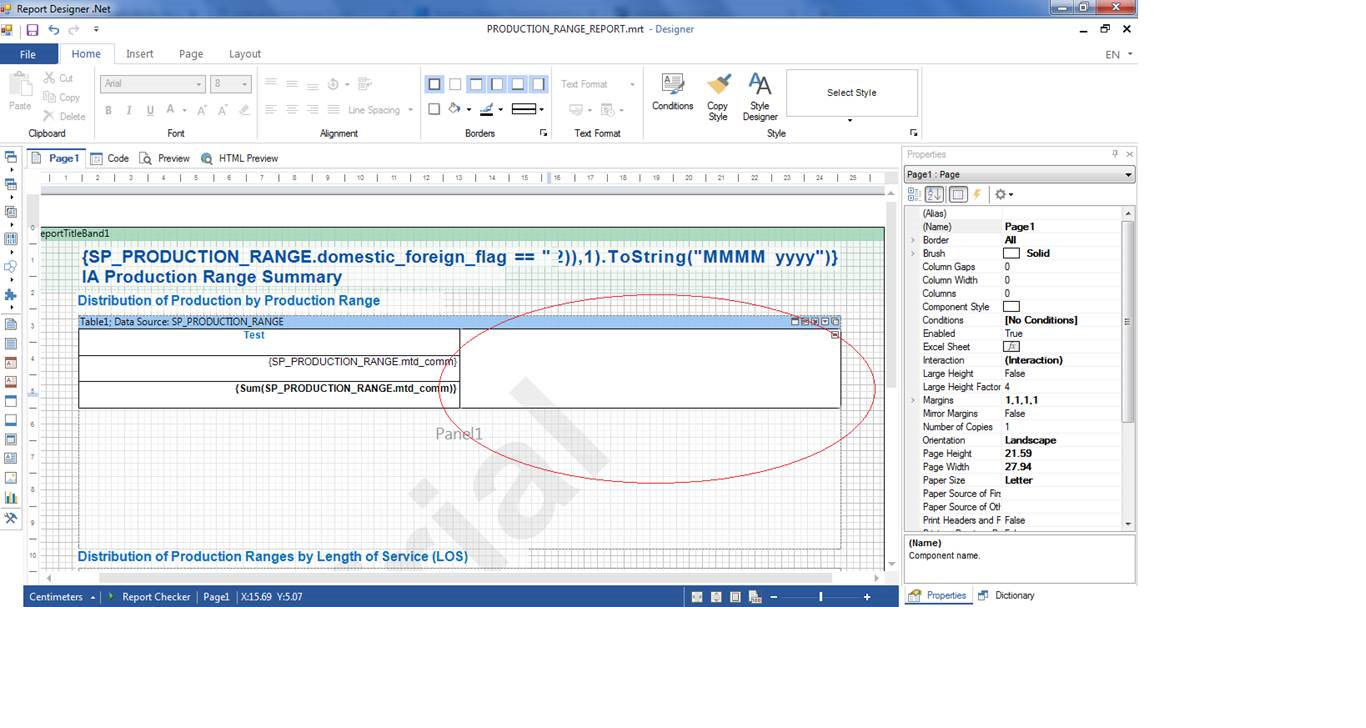Viewport: 1366px width, 728px height.
Task: Open the border line style selector
Action: click(527, 110)
